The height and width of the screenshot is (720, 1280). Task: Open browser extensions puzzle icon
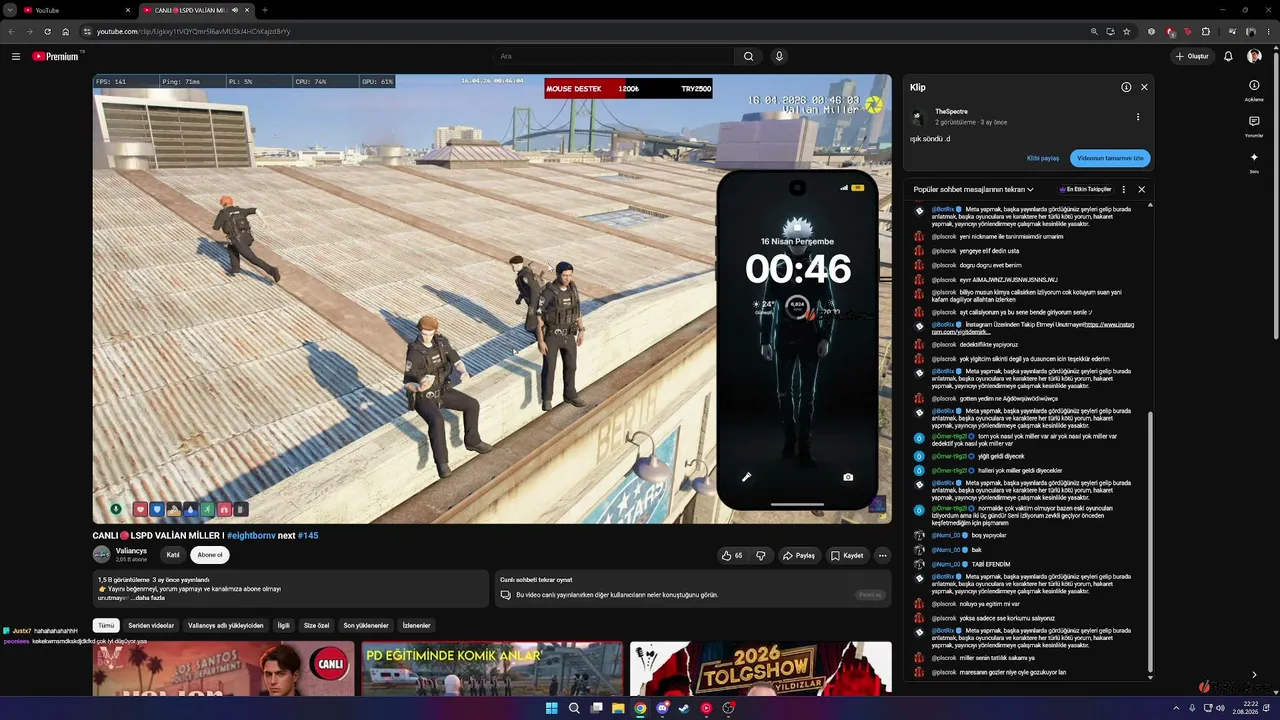(1206, 31)
